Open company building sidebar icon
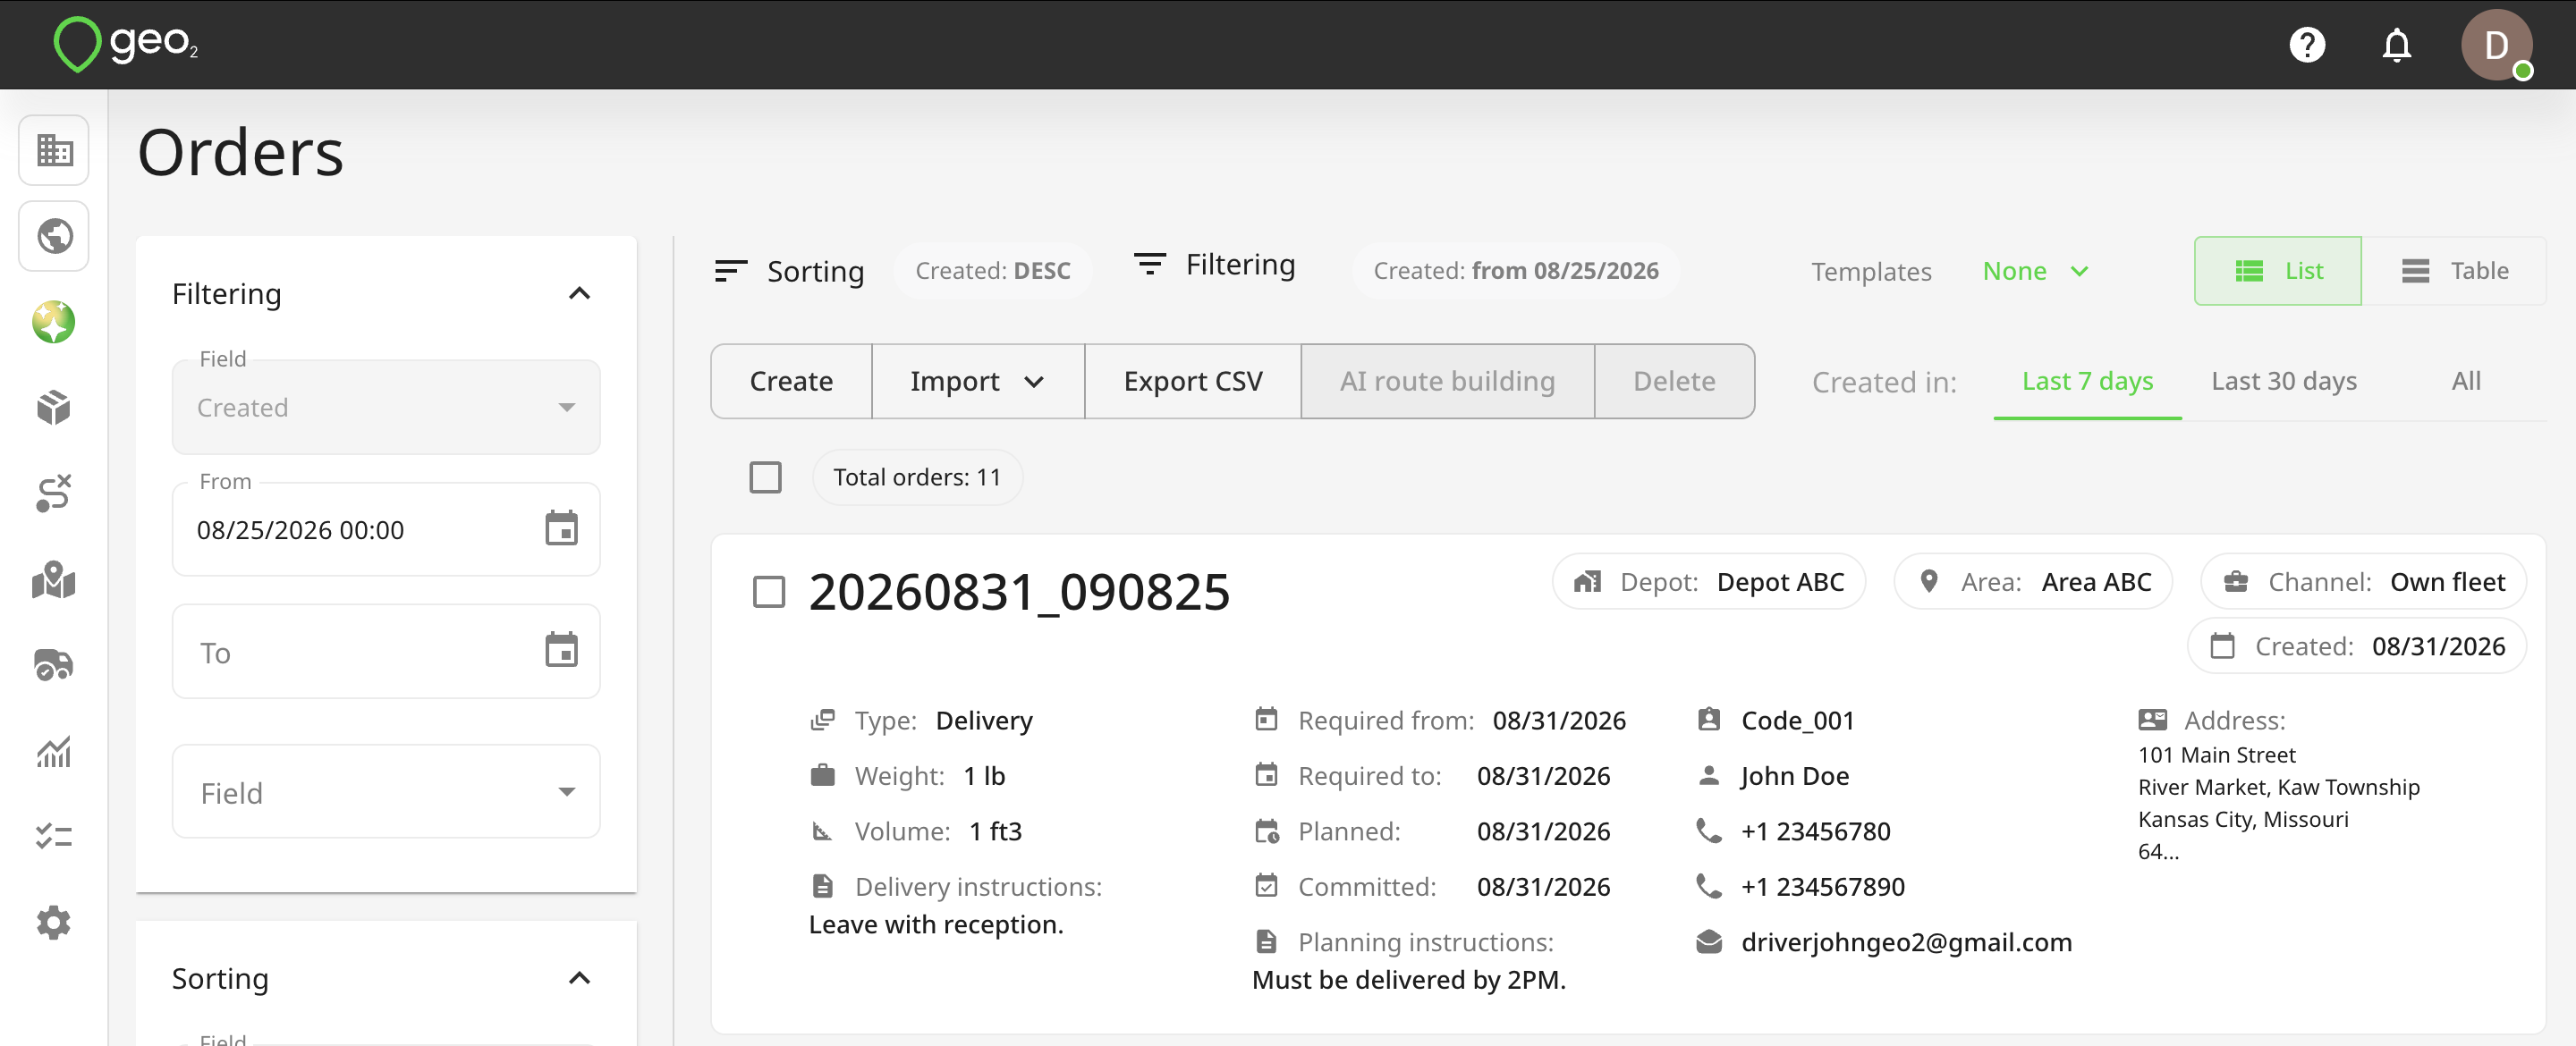2576x1046 pixels. [x=54, y=150]
